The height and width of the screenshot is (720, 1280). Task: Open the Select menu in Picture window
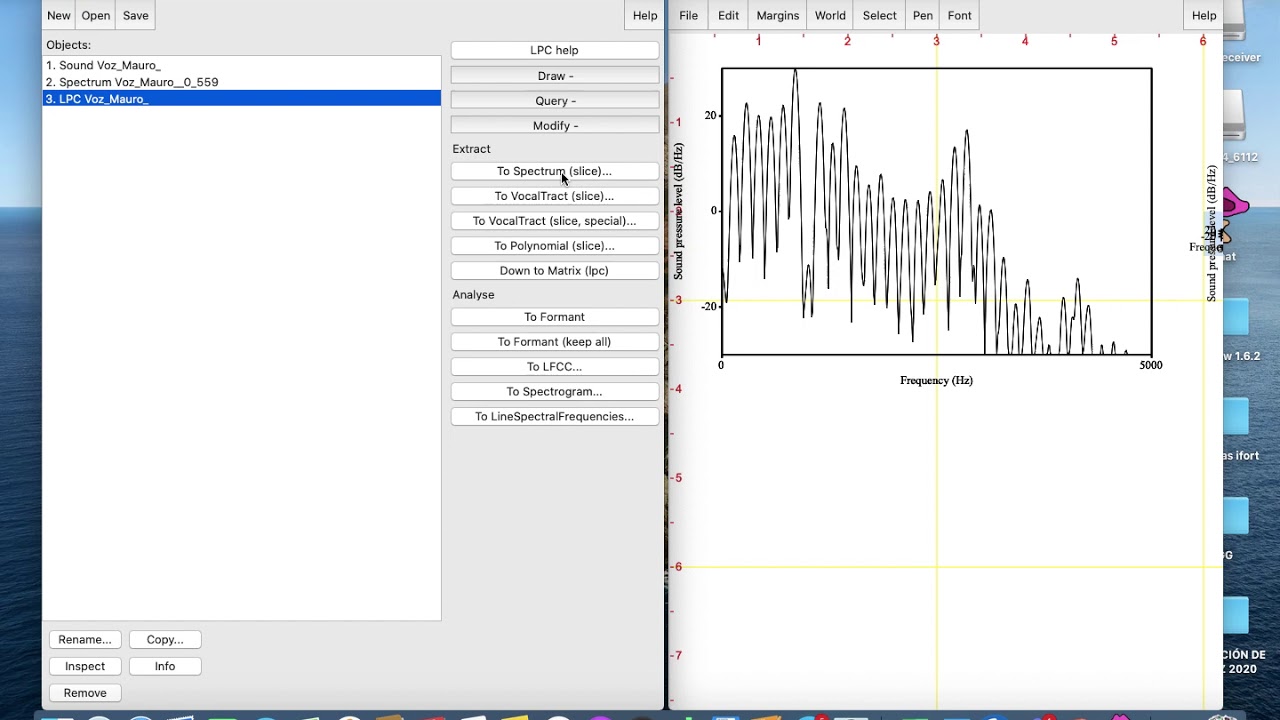(x=880, y=15)
